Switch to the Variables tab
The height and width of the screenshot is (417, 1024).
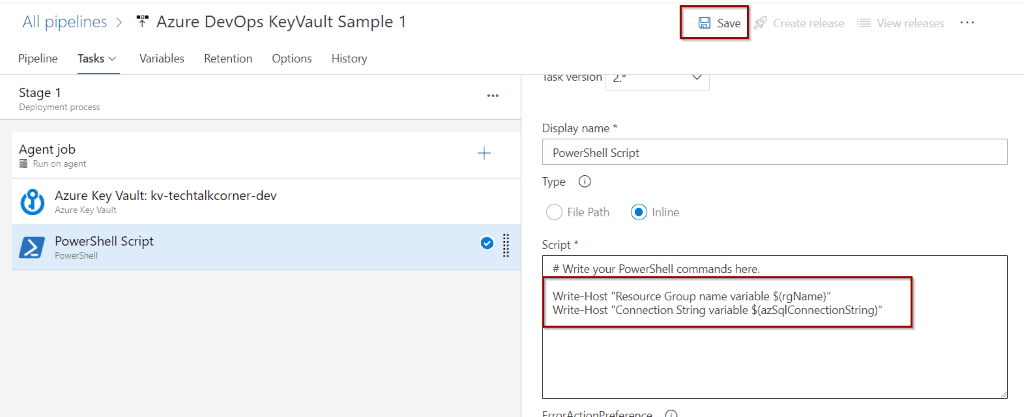[x=161, y=59]
